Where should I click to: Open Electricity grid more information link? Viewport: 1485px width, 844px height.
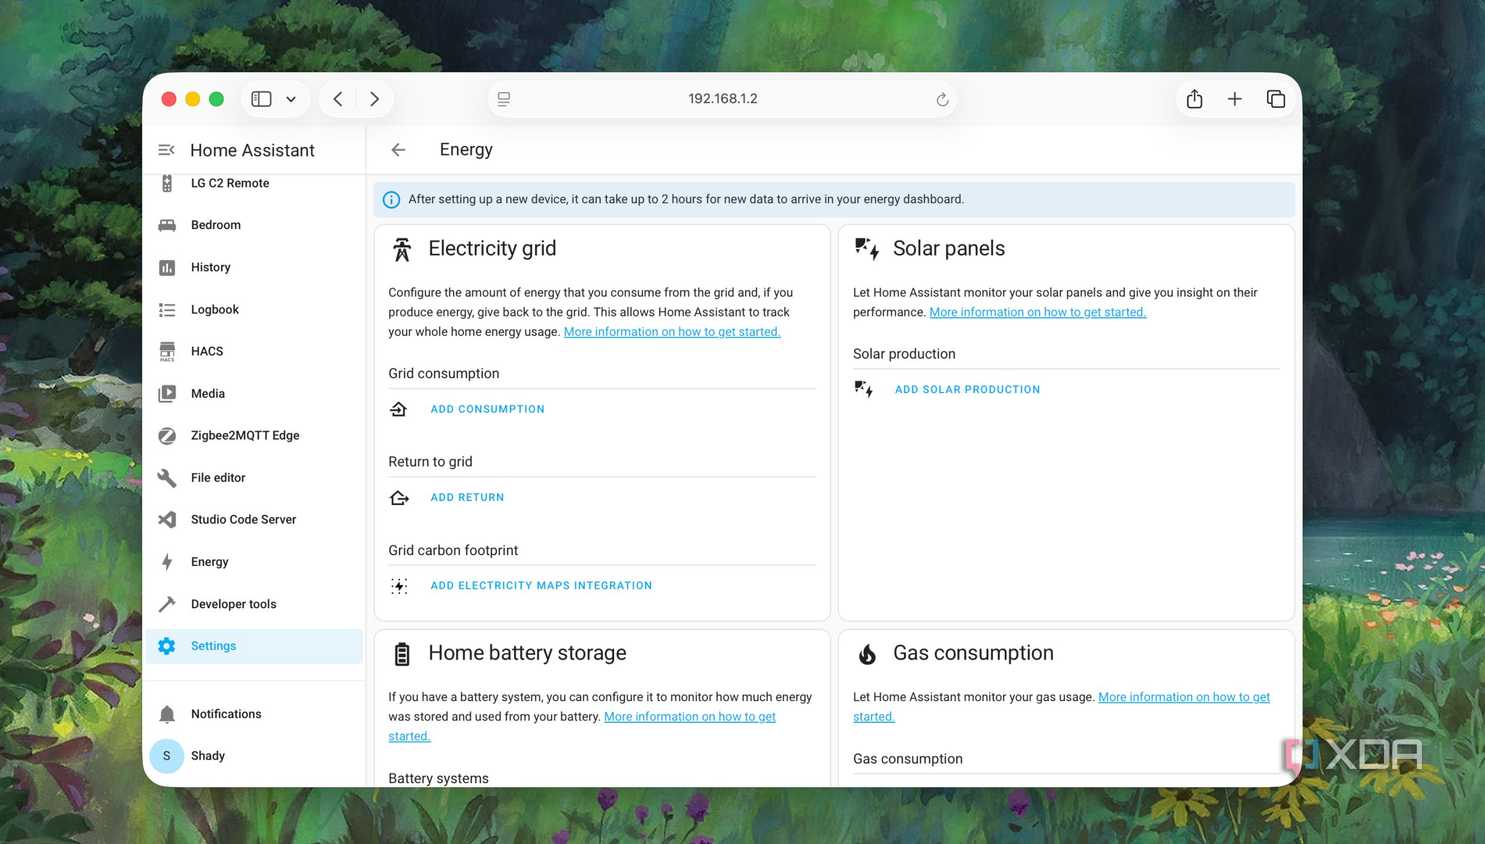pos(672,332)
